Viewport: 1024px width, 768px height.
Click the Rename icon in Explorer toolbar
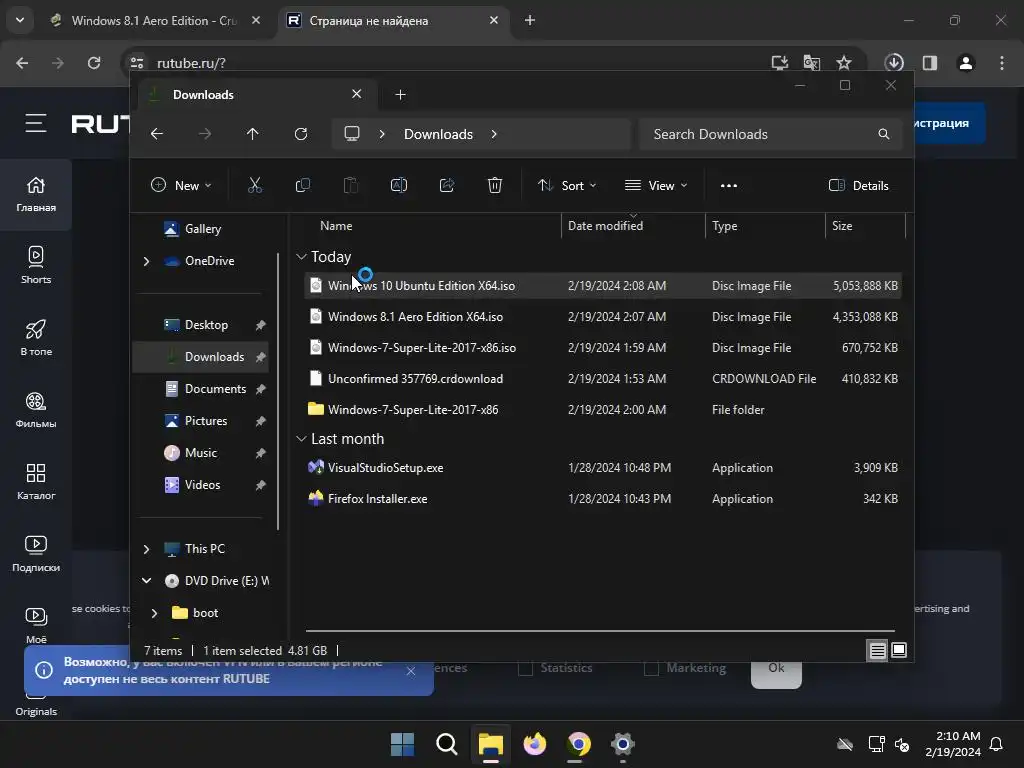tap(398, 185)
